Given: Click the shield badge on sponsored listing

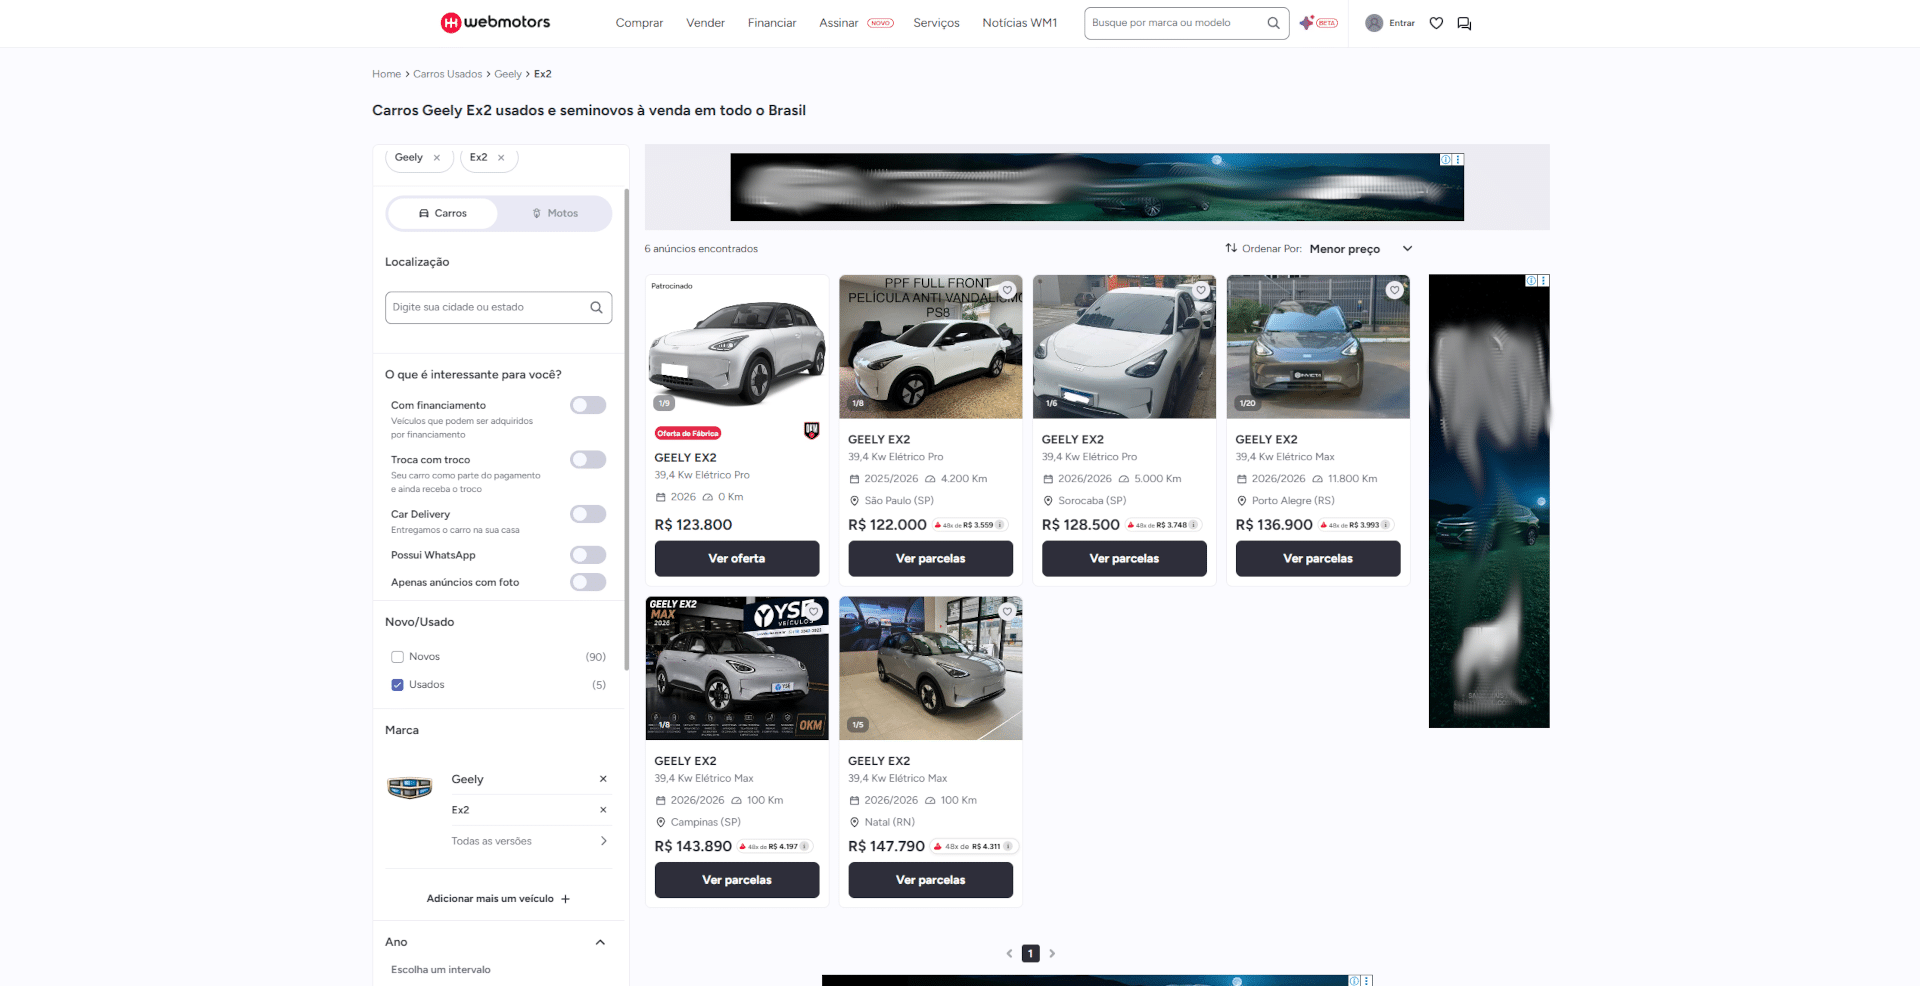Looking at the screenshot, I should click(x=811, y=431).
